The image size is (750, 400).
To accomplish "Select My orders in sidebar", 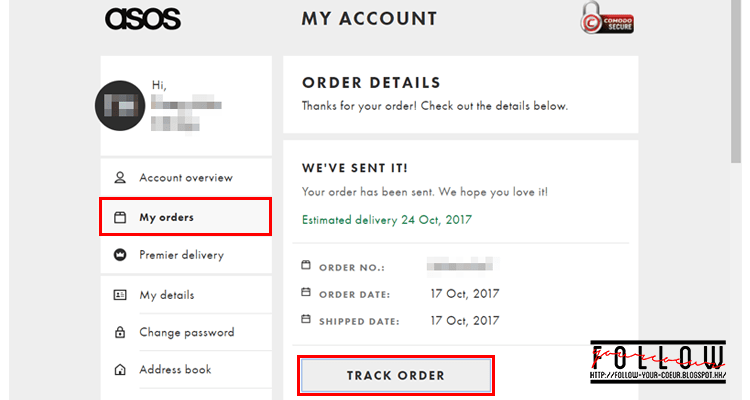I will (167, 217).
